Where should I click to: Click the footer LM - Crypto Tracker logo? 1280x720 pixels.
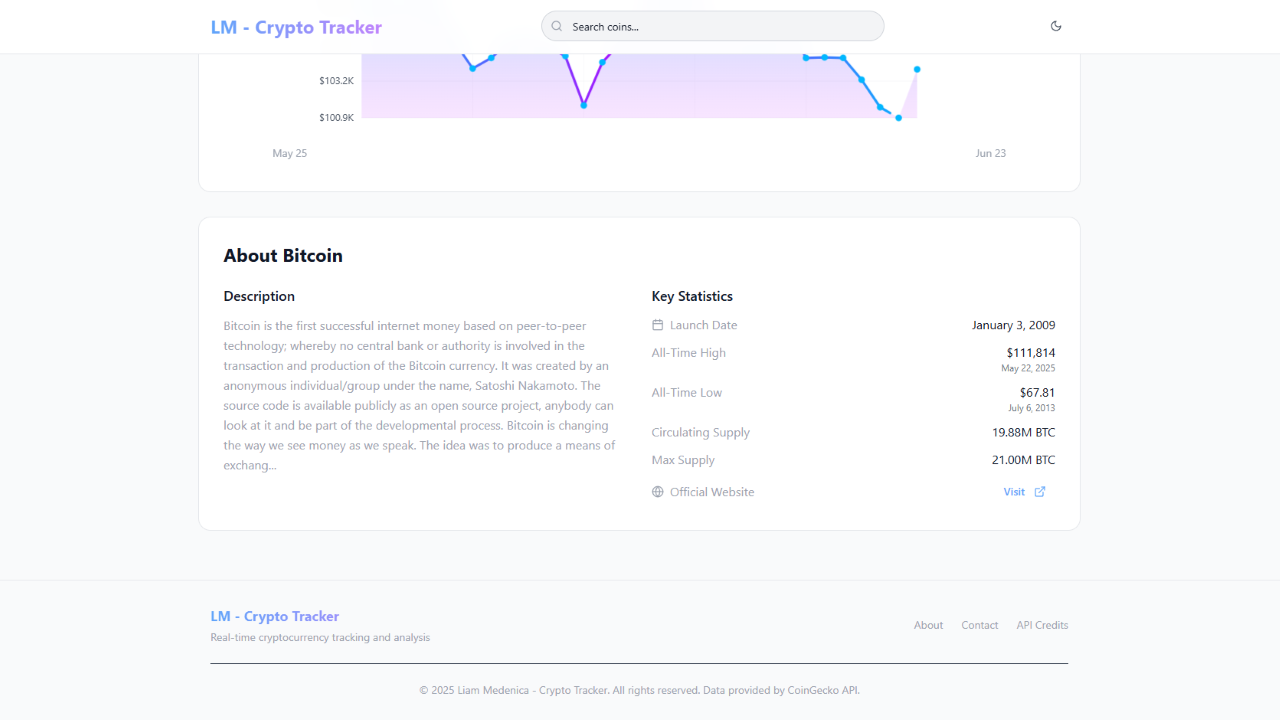275,616
